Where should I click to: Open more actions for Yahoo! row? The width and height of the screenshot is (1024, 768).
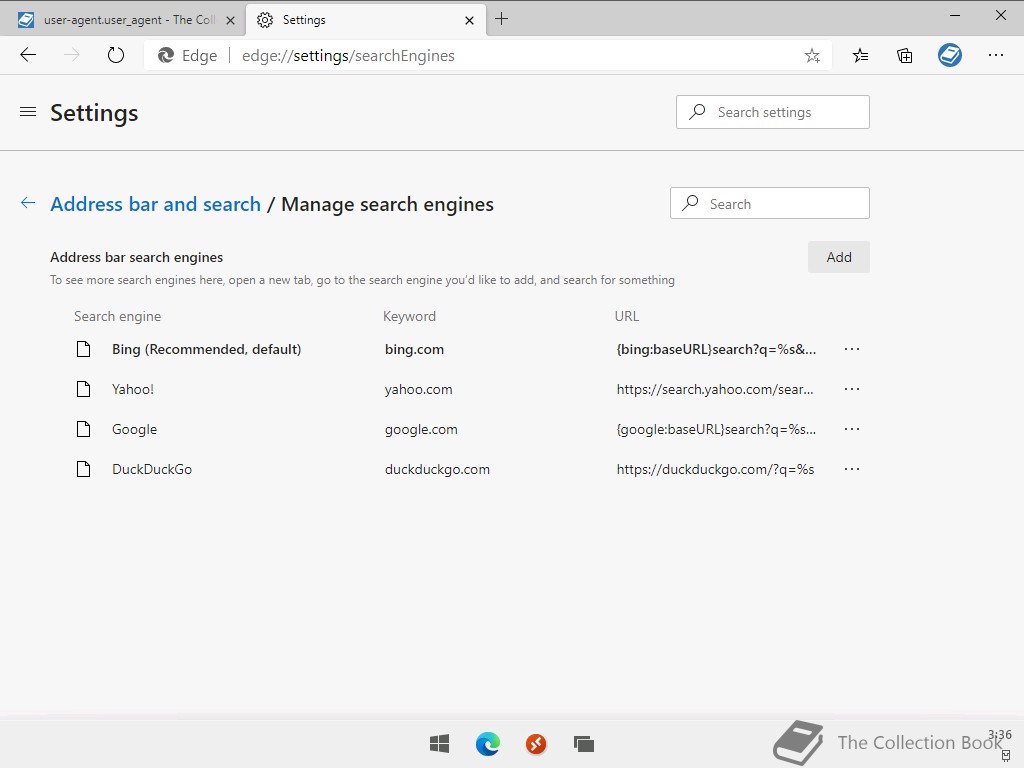pyautogui.click(x=852, y=389)
